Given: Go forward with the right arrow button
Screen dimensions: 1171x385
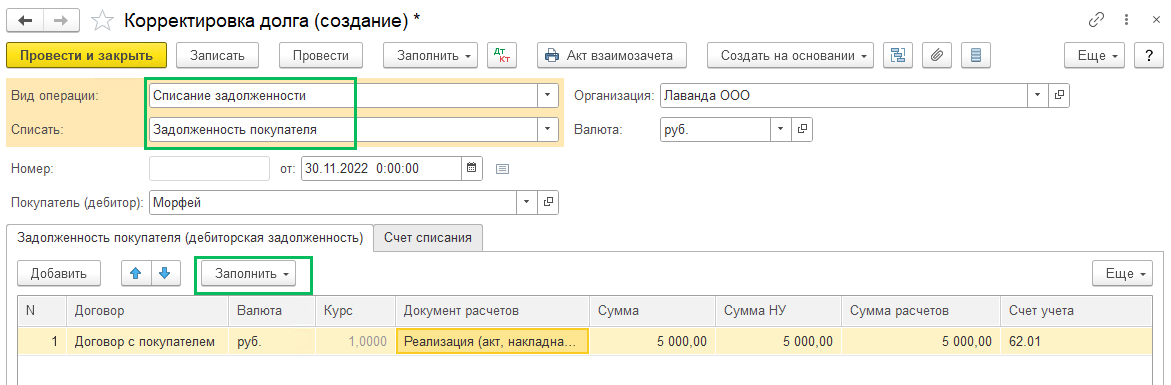Looking at the screenshot, I should pyautogui.click(x=62, y=21).
